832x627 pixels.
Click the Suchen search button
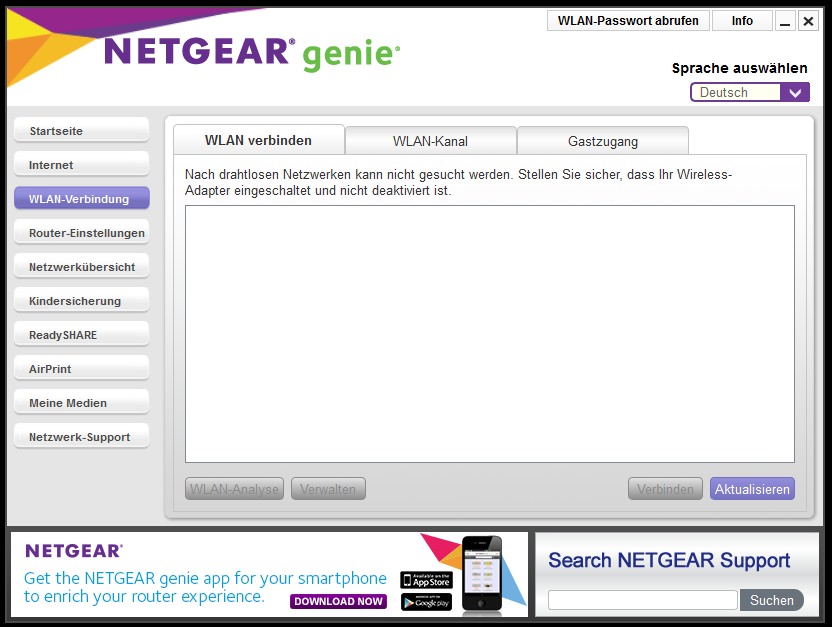pos(772,600)
